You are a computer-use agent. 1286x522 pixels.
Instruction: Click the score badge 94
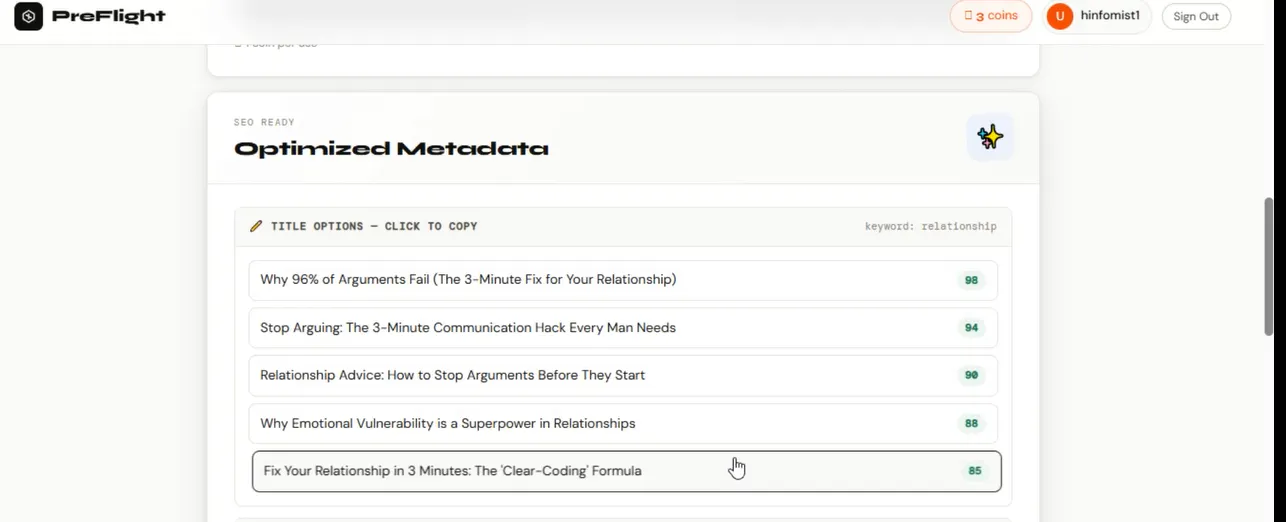click(971, 328)
